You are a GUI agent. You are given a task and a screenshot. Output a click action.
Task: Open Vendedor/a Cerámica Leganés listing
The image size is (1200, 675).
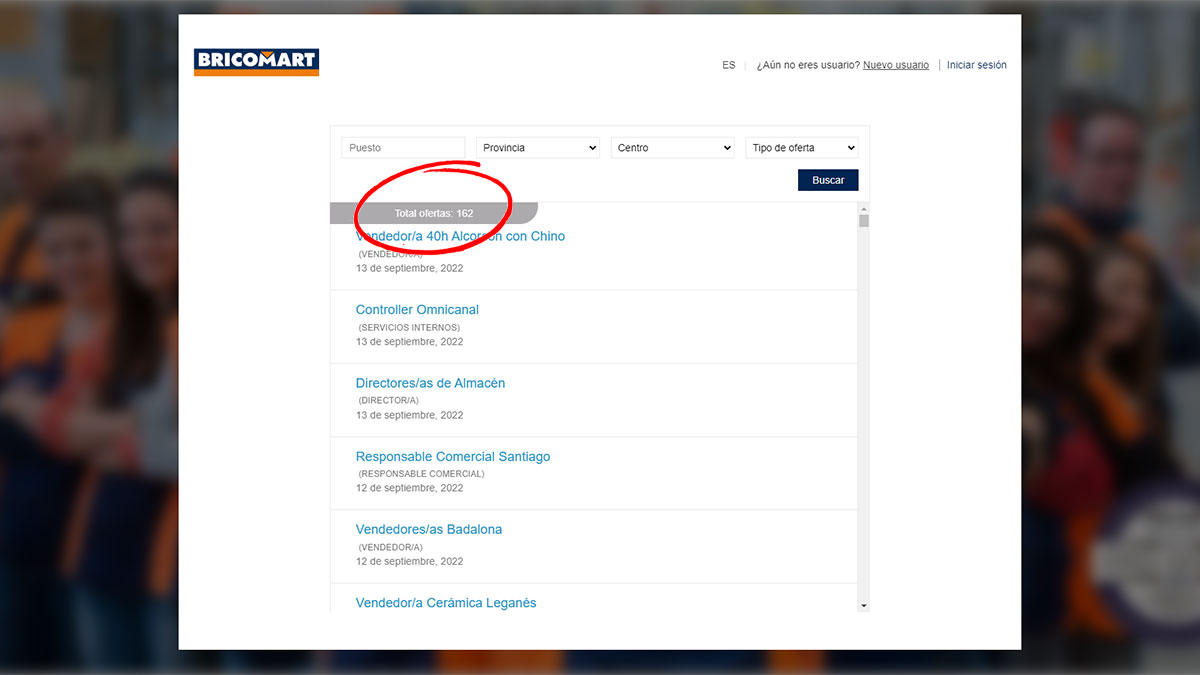pos(445,603)
